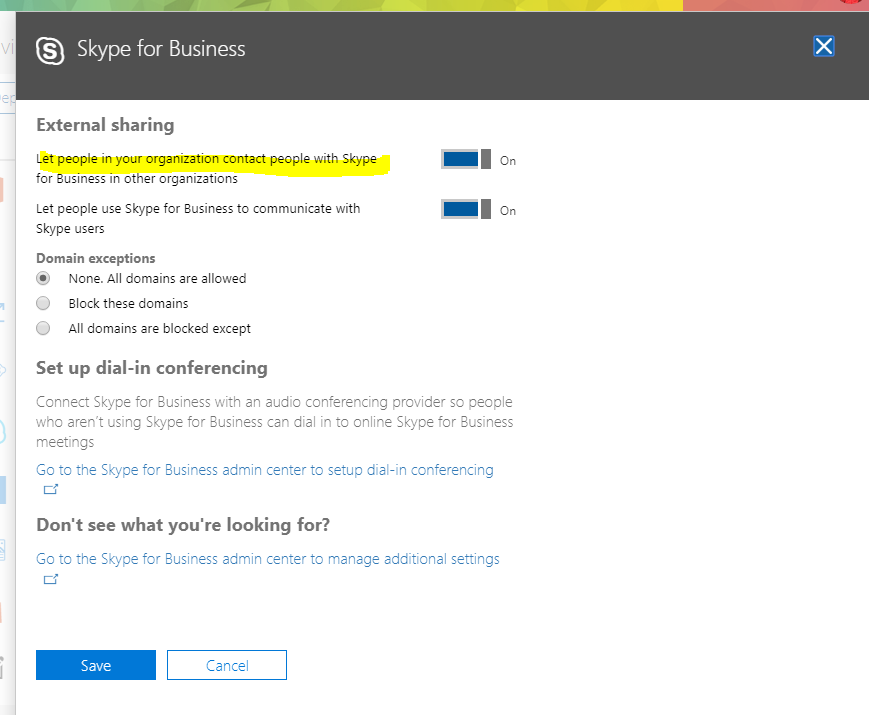
Task: Click the Set up dial-in conferencing heading
Action: 152,368
